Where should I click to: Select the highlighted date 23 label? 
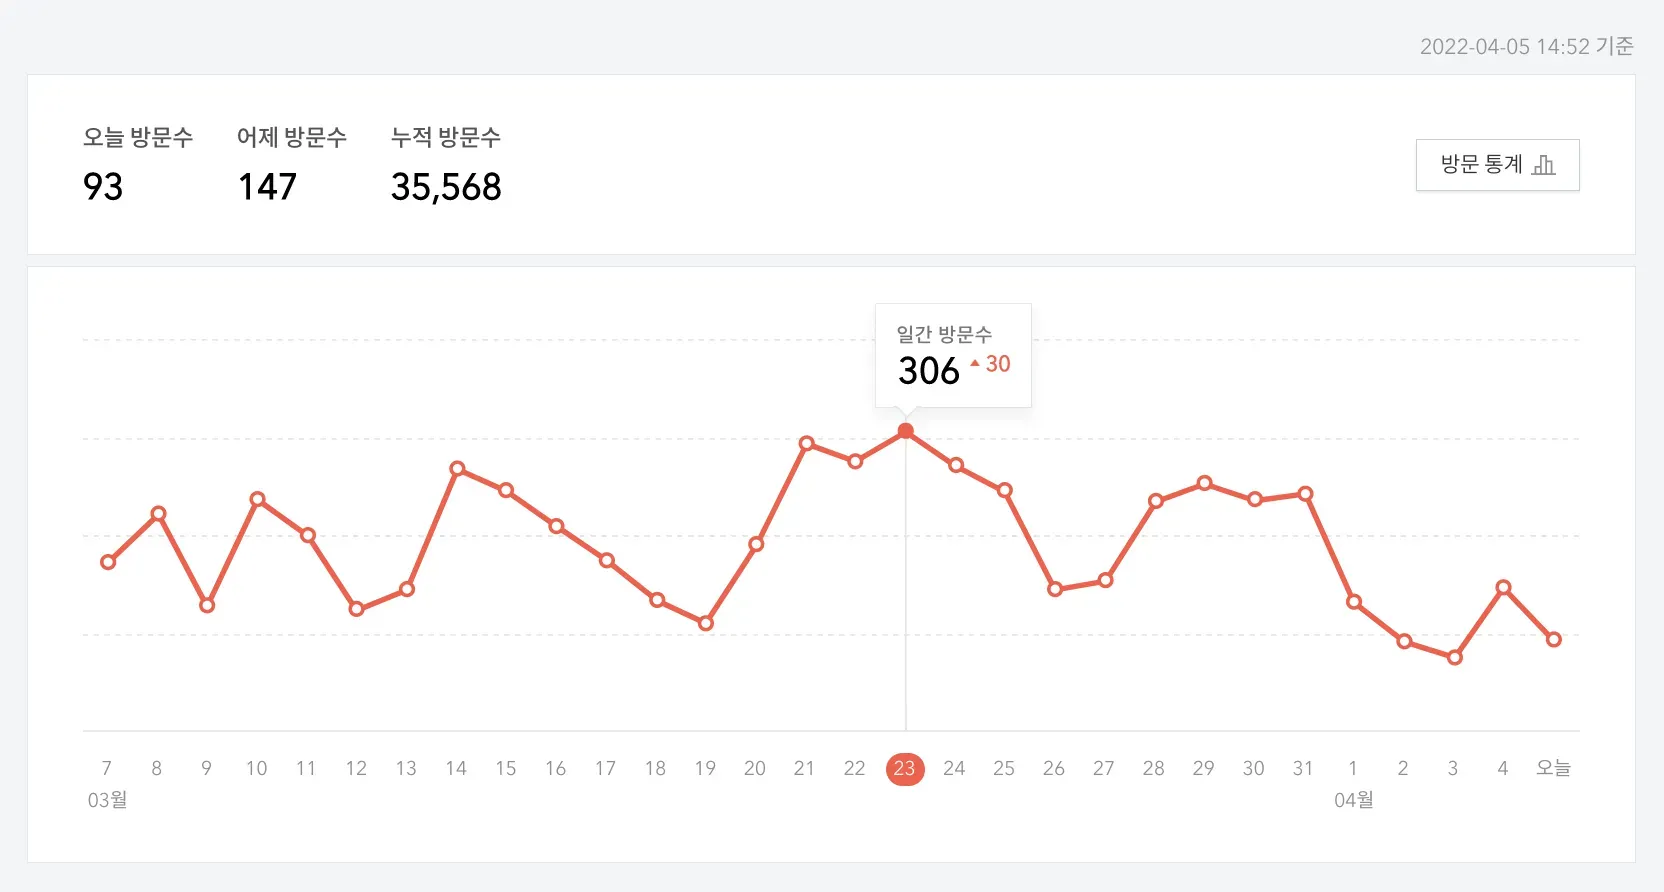(x=905, y=769)
